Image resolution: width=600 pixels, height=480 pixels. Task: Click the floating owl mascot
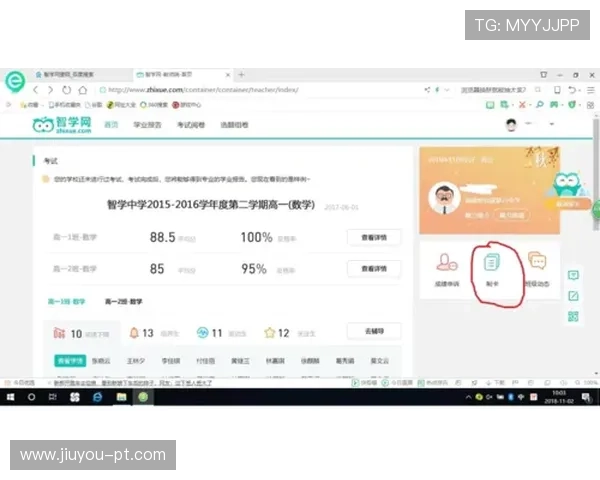(568, 184)
